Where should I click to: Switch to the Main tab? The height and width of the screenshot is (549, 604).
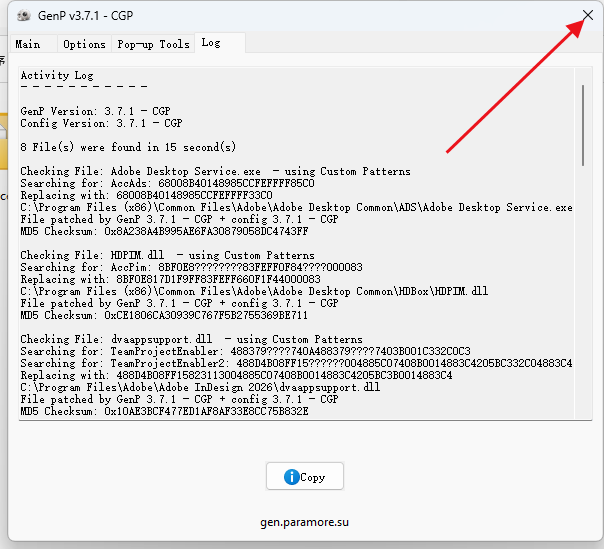click(x=32, y=44)
